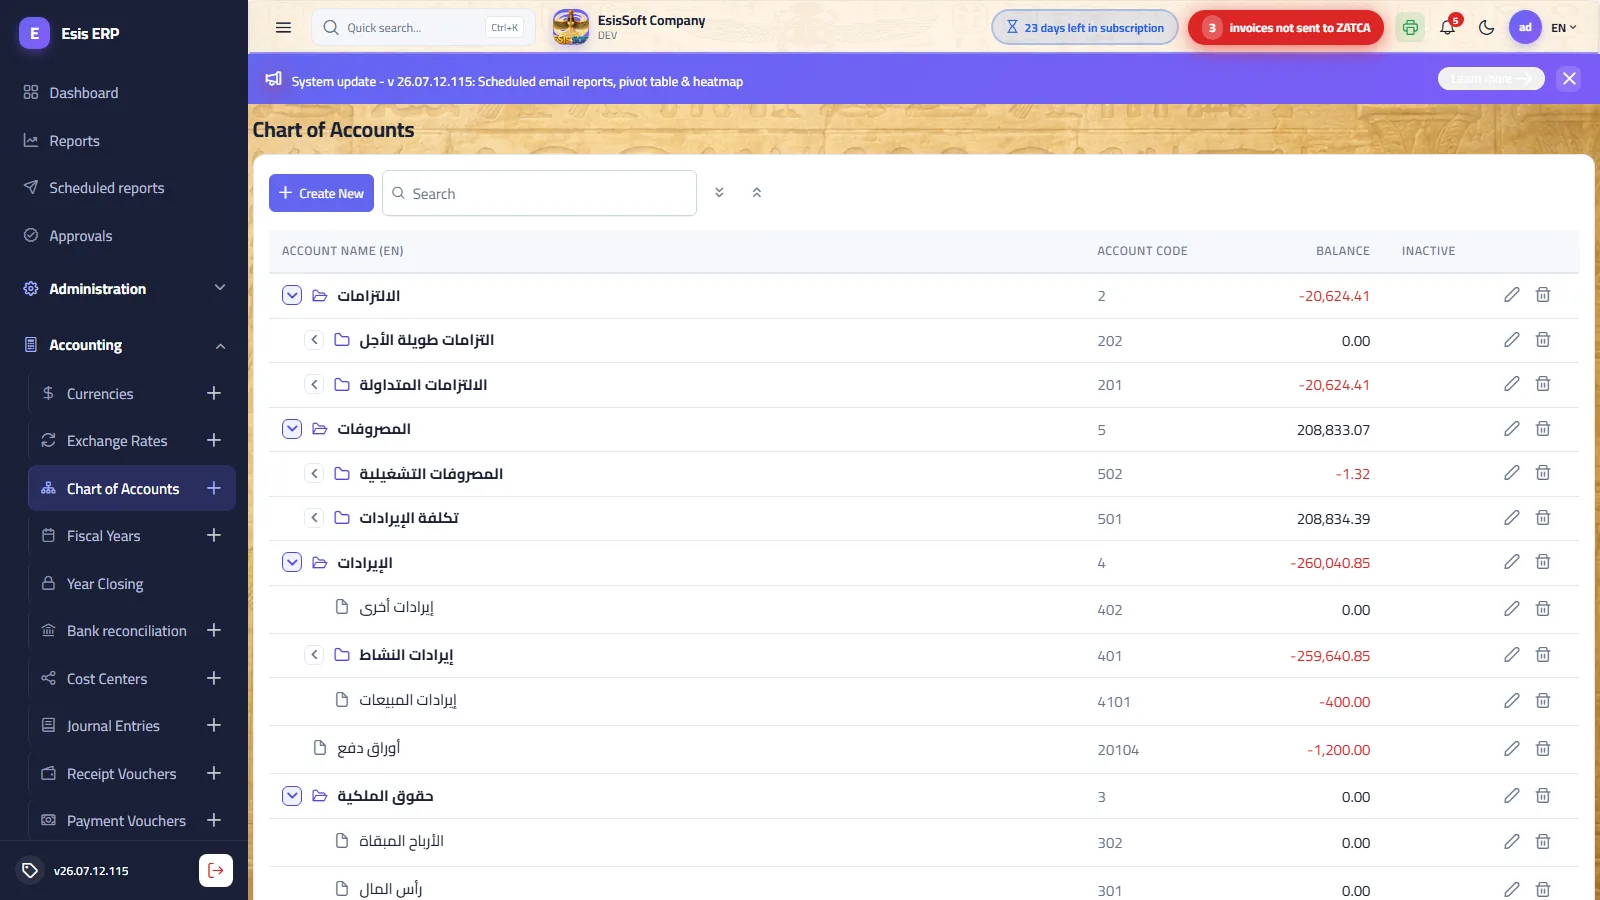Add Bank reconciliation plus icon
The image size is (1600, 900).
click(x=214, y=630)
